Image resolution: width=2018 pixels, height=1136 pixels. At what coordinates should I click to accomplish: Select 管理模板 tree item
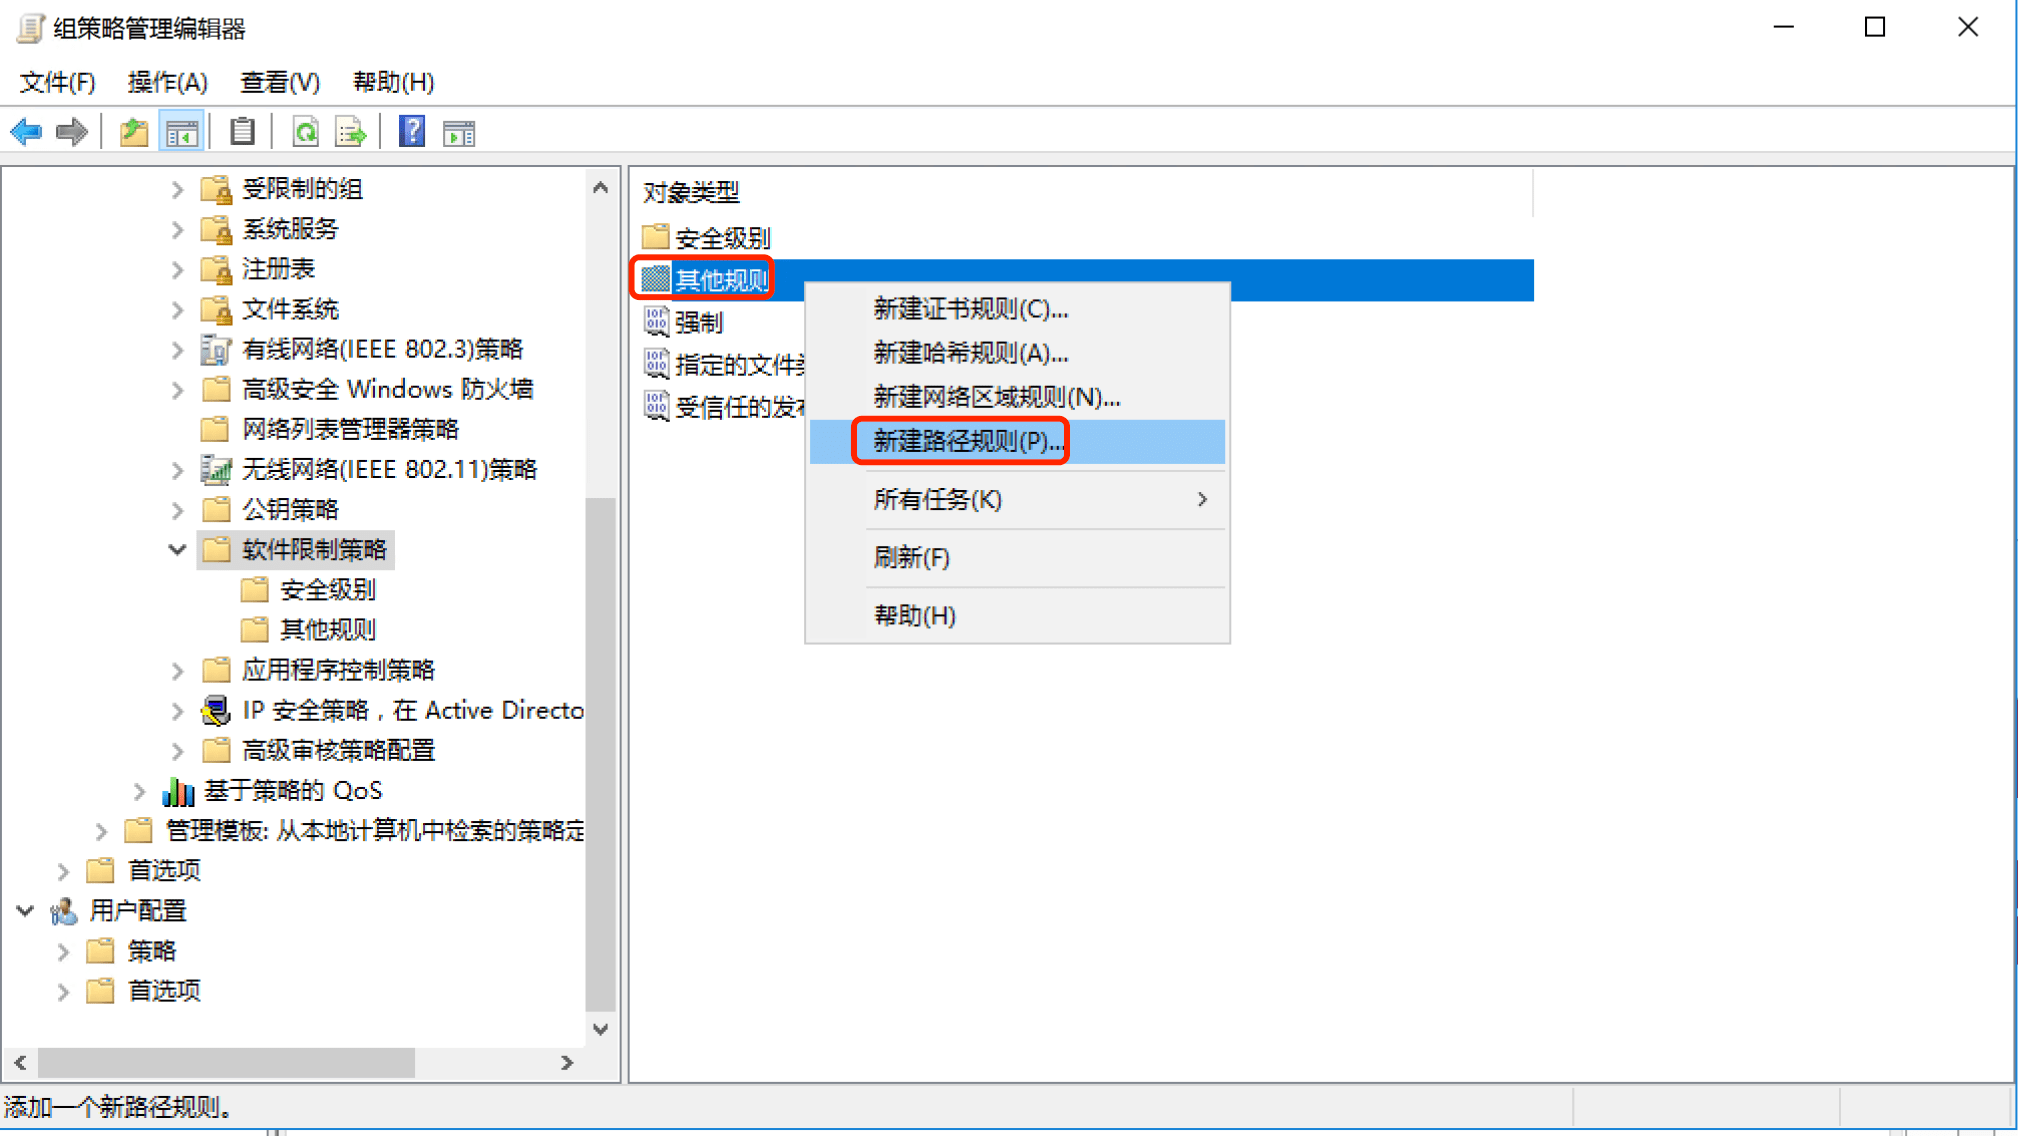[x=374, y=831]
